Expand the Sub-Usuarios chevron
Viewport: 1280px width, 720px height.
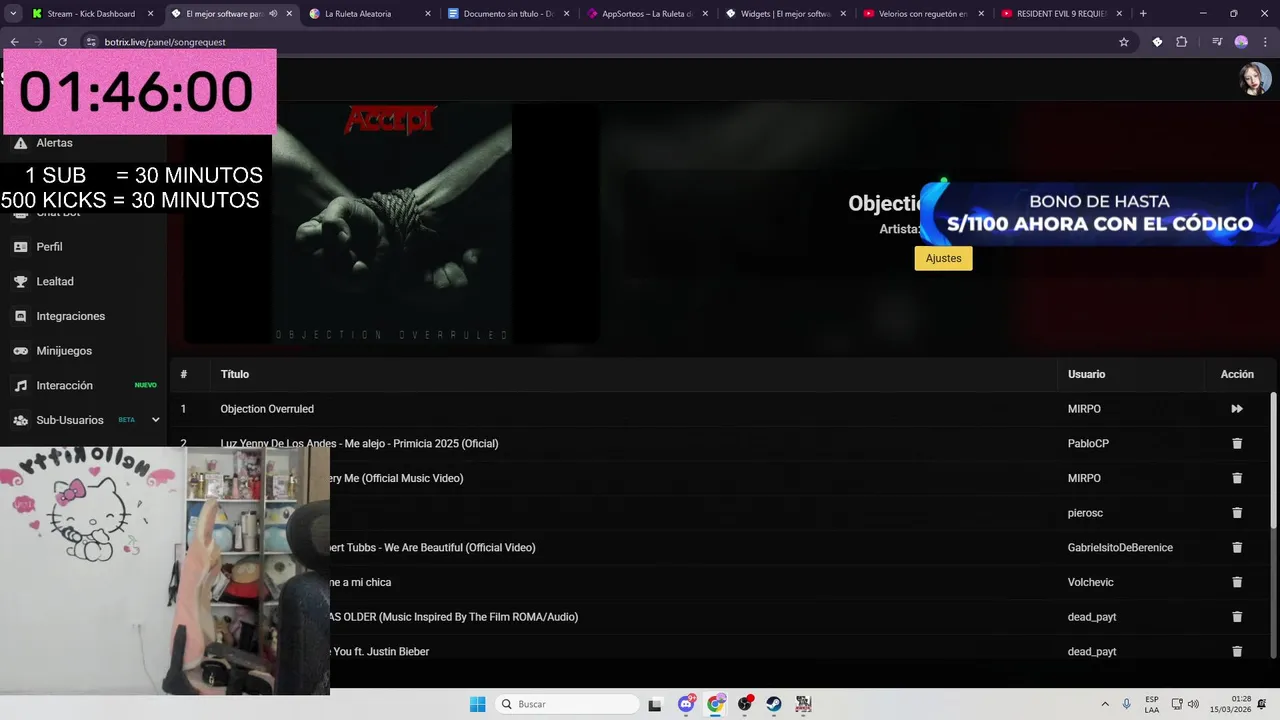point(155,420)
